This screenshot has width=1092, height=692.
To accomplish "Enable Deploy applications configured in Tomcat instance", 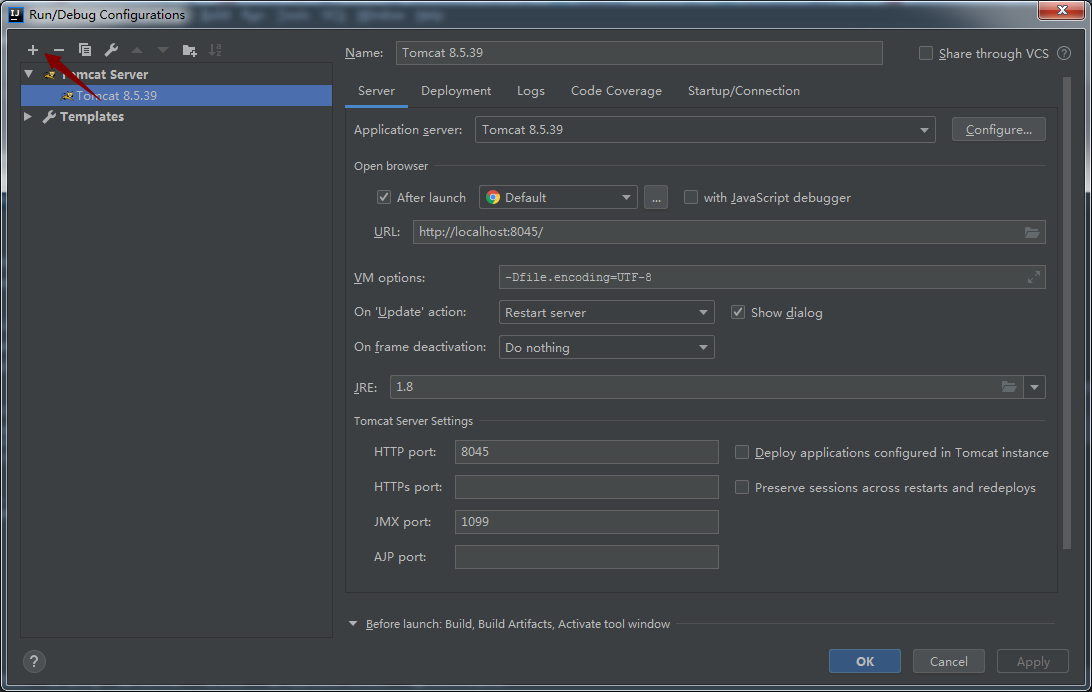I will coord(742,453).
